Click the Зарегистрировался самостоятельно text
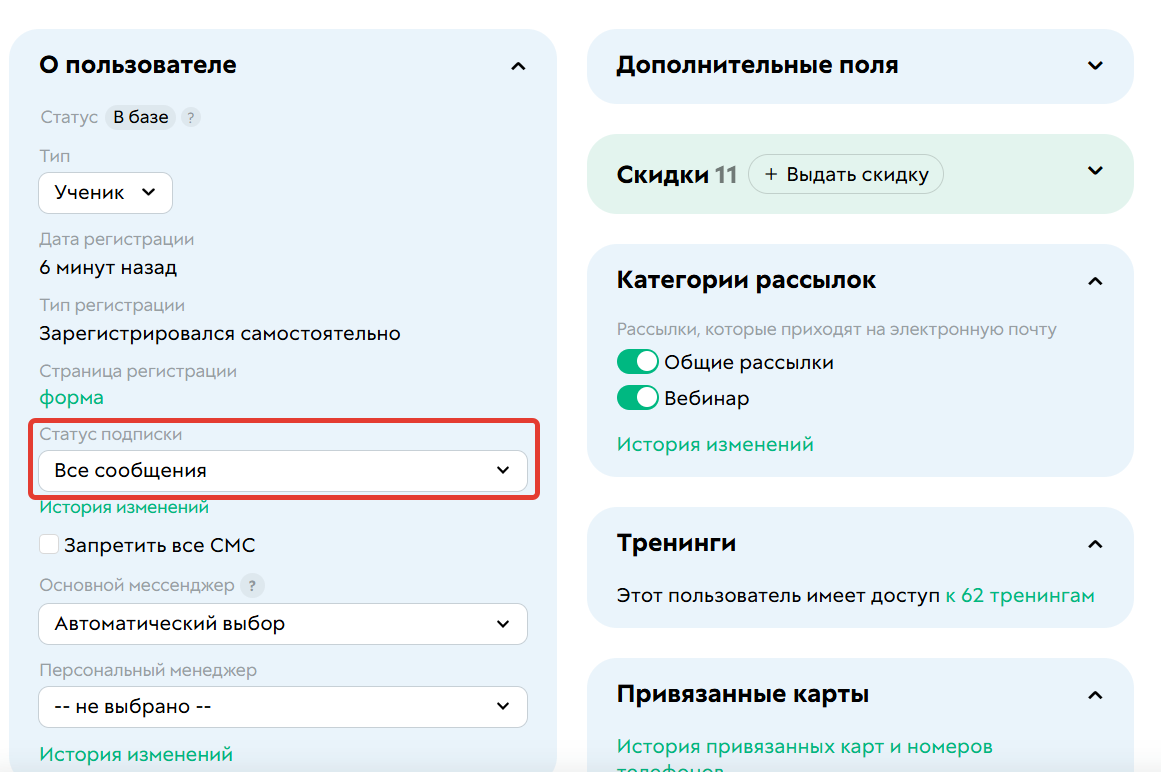Screen dimensions: 1161x772 (220, 334)
